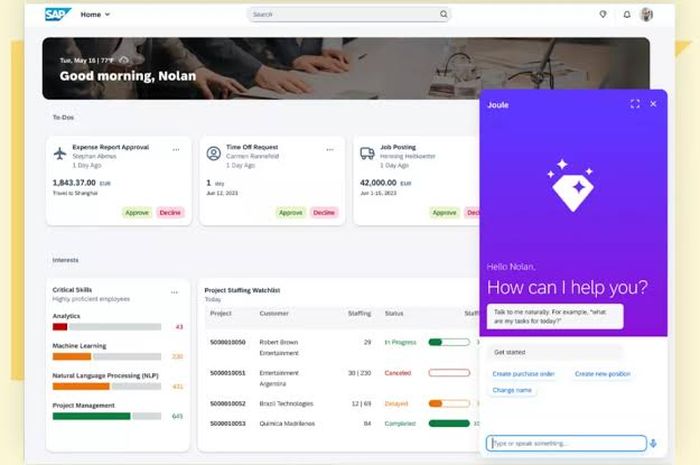Click the SAP logo

(58, 14)
